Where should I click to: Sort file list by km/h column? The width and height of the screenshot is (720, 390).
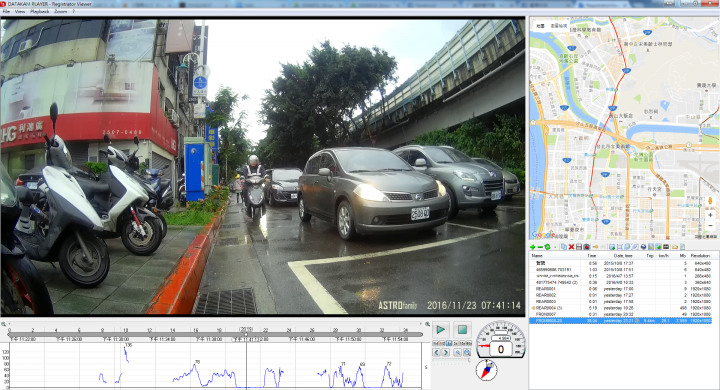point(664,256)
